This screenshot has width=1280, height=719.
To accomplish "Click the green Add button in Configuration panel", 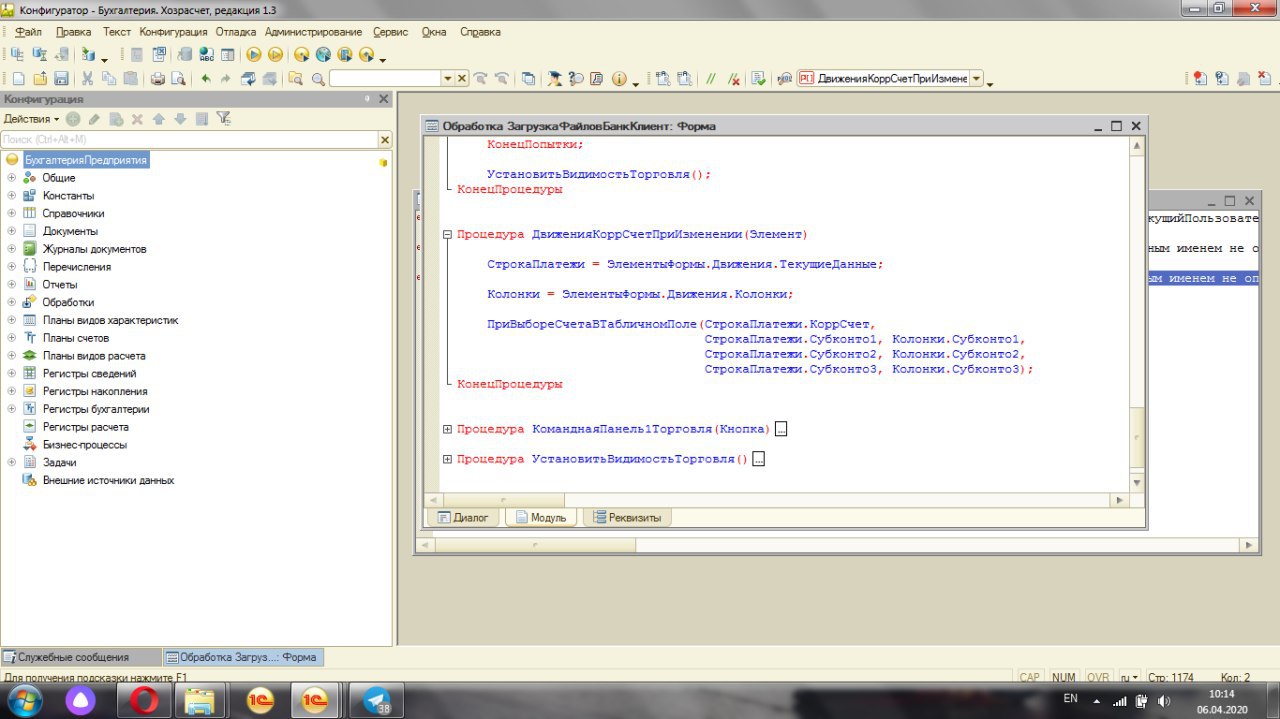I will pos(73,118).
